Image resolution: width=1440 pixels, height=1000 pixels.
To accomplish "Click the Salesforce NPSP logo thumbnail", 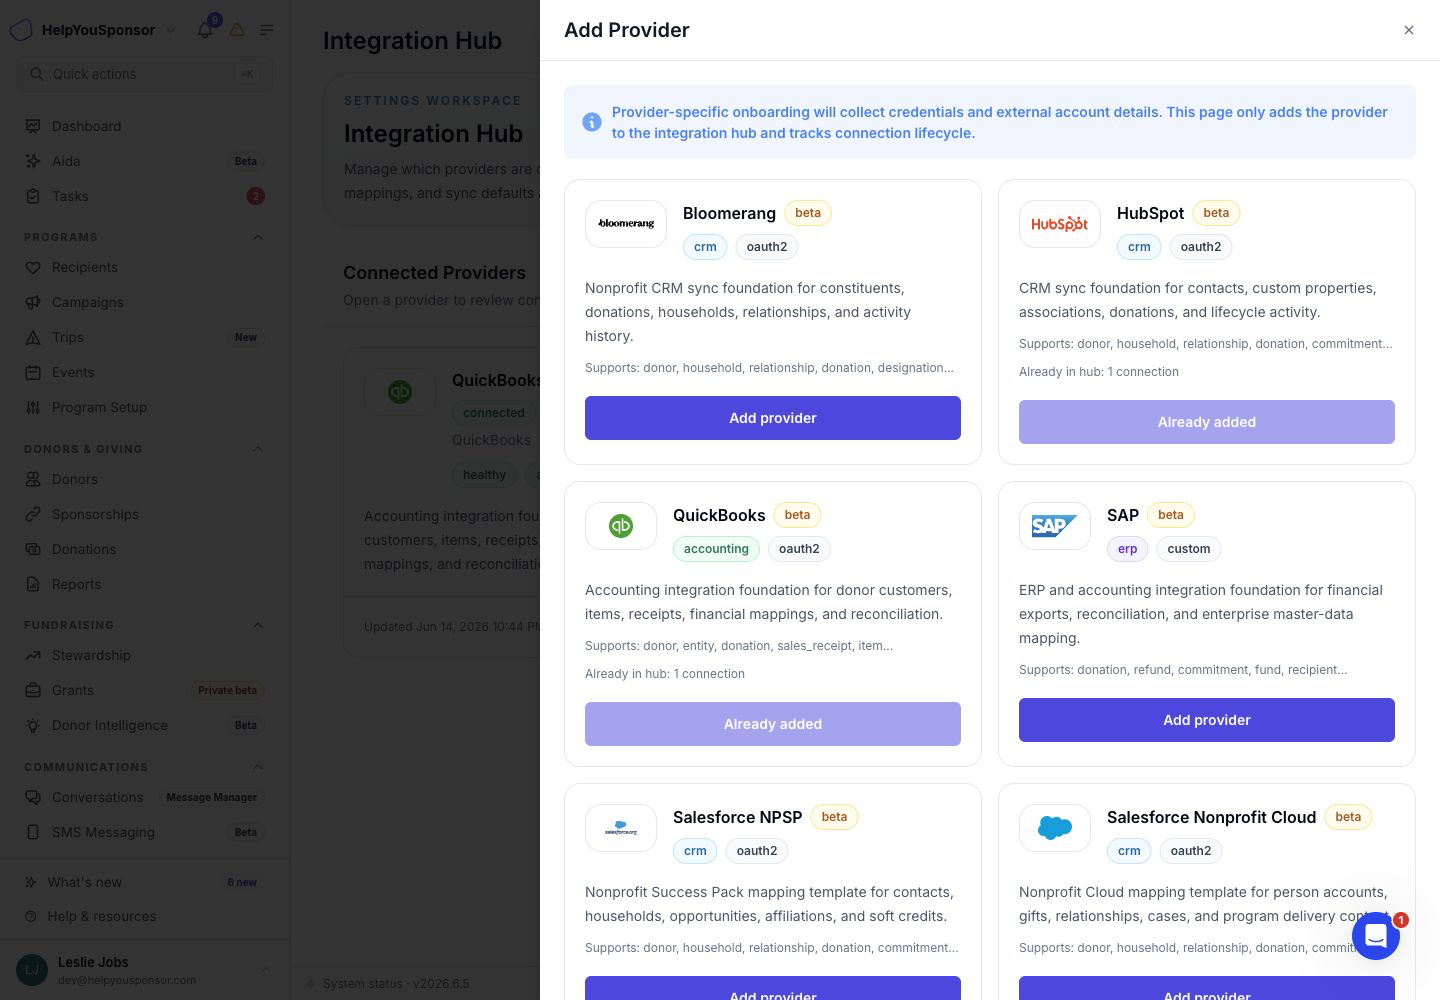I will [621, 828].
